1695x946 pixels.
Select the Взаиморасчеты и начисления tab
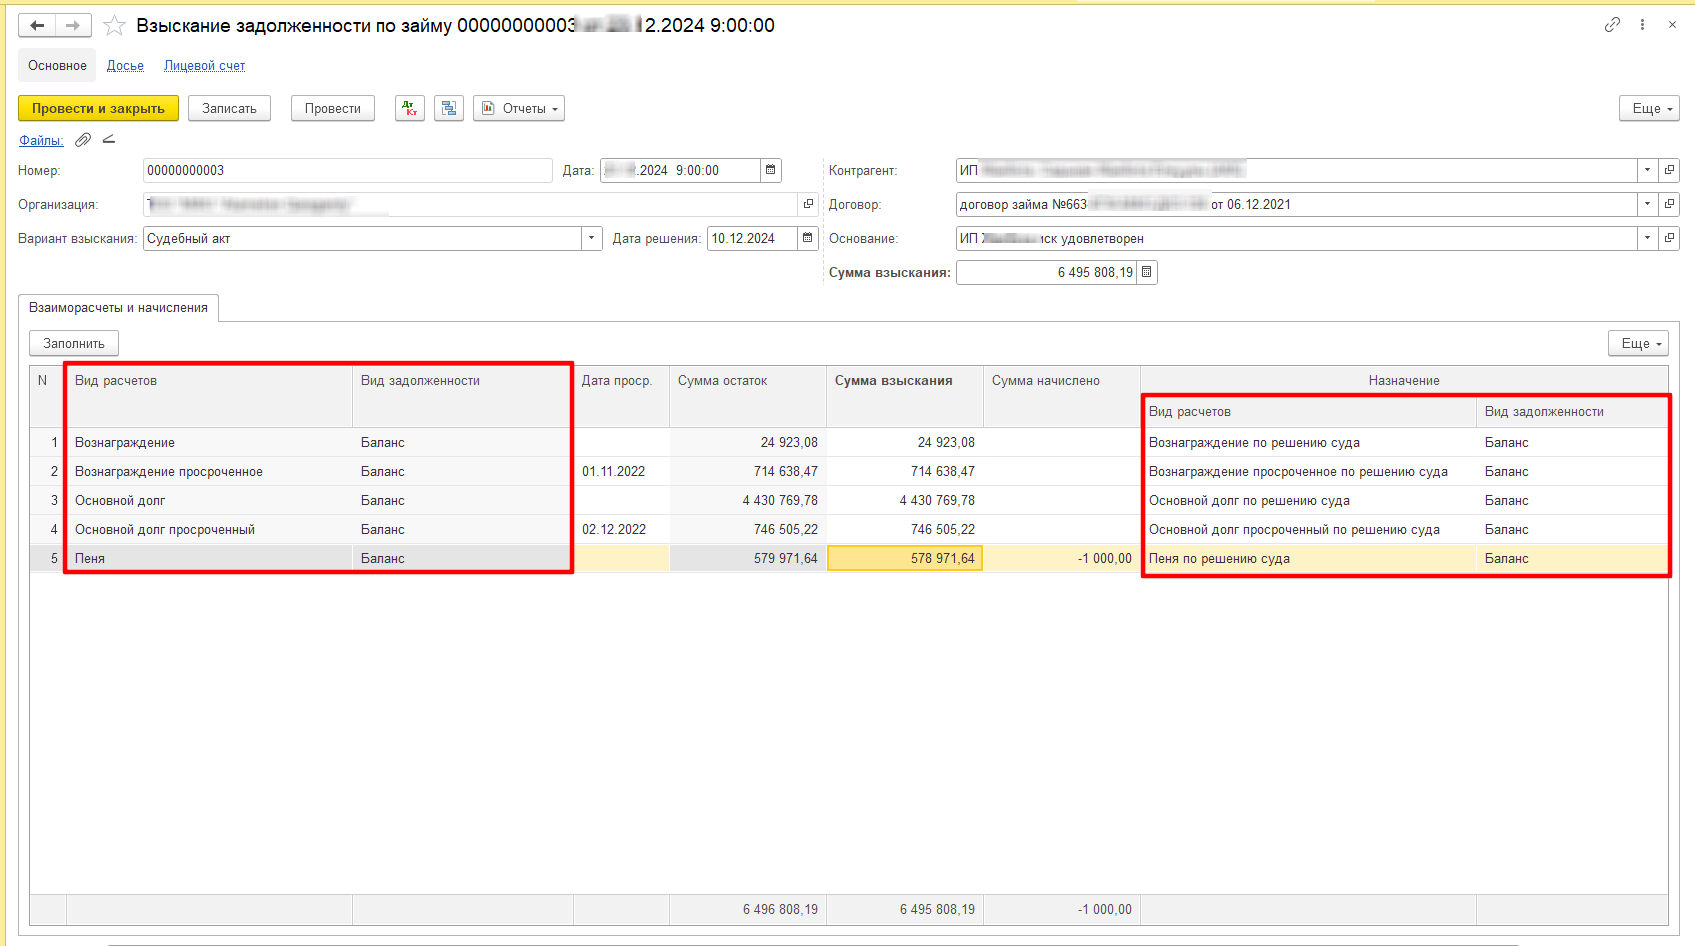click(x=118, y=307)
